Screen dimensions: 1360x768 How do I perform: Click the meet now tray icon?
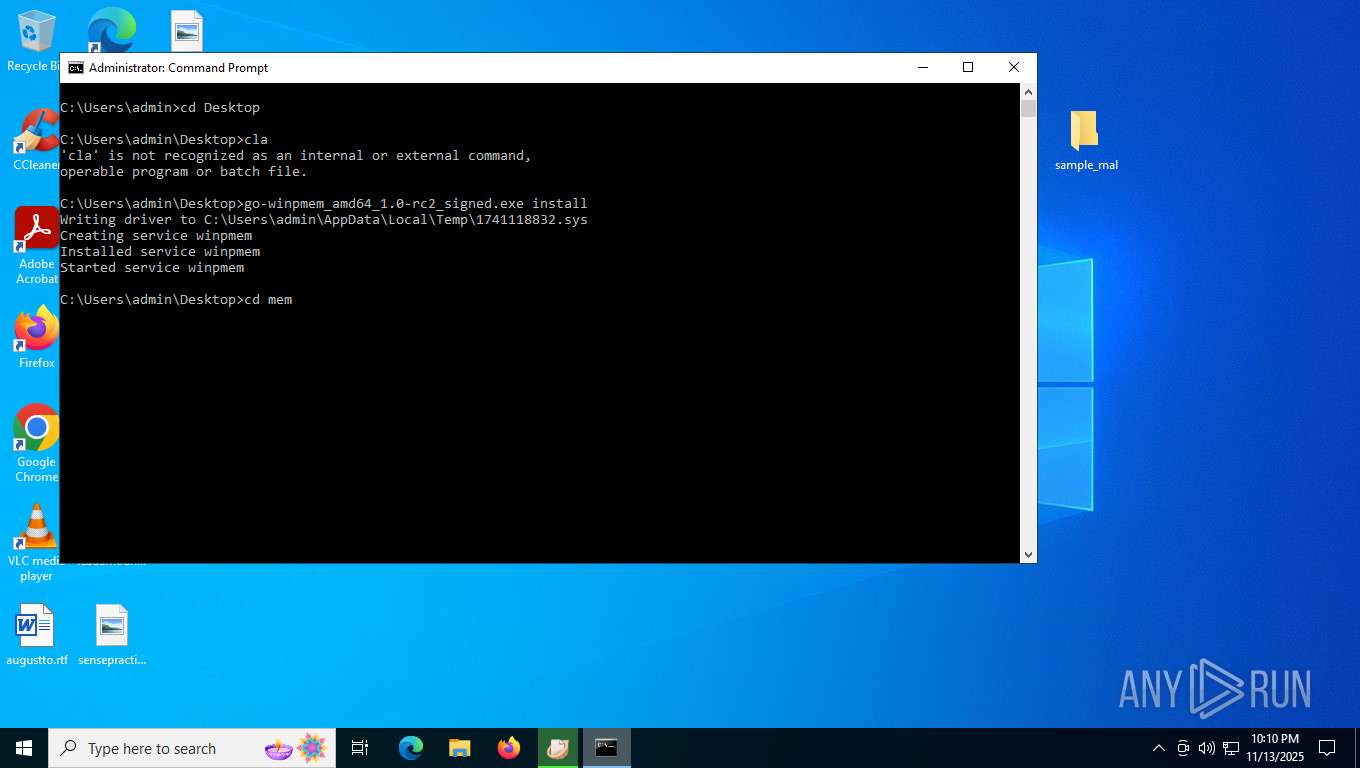click(x=1183, y=748)
